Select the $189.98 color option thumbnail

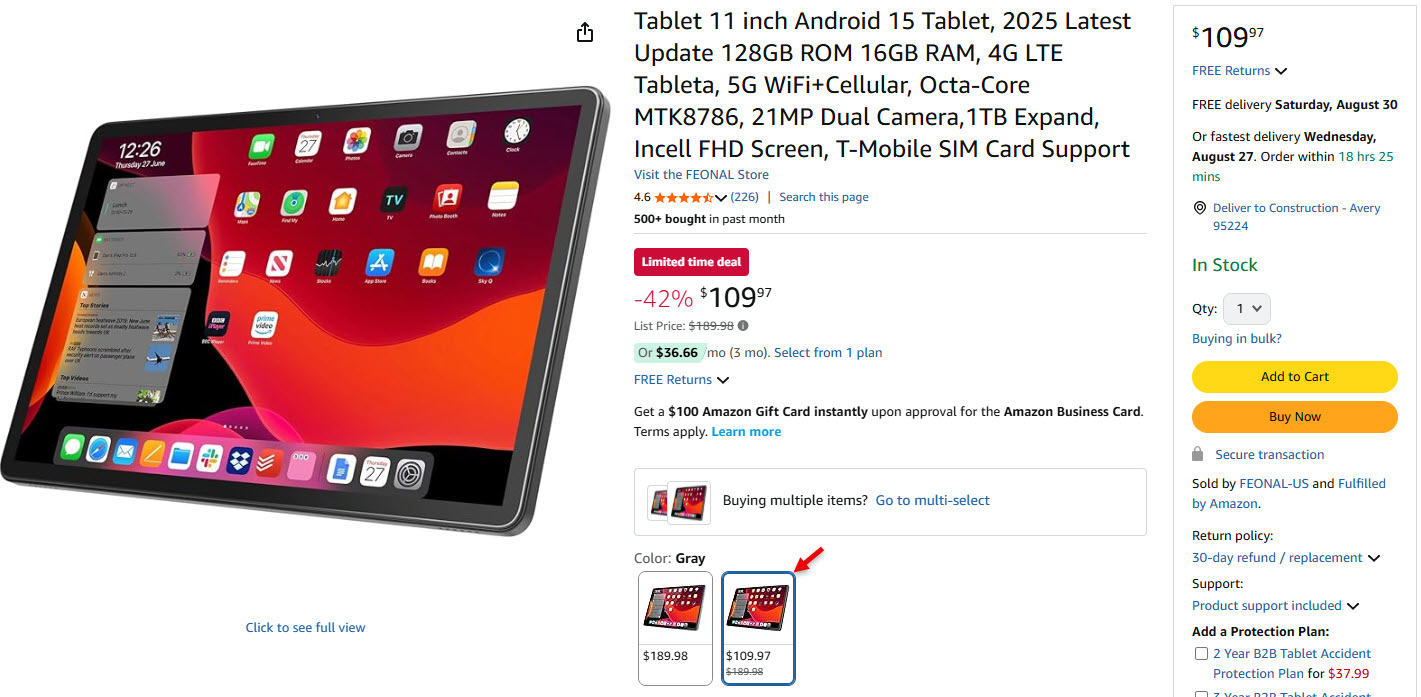[x=675, y=628]
